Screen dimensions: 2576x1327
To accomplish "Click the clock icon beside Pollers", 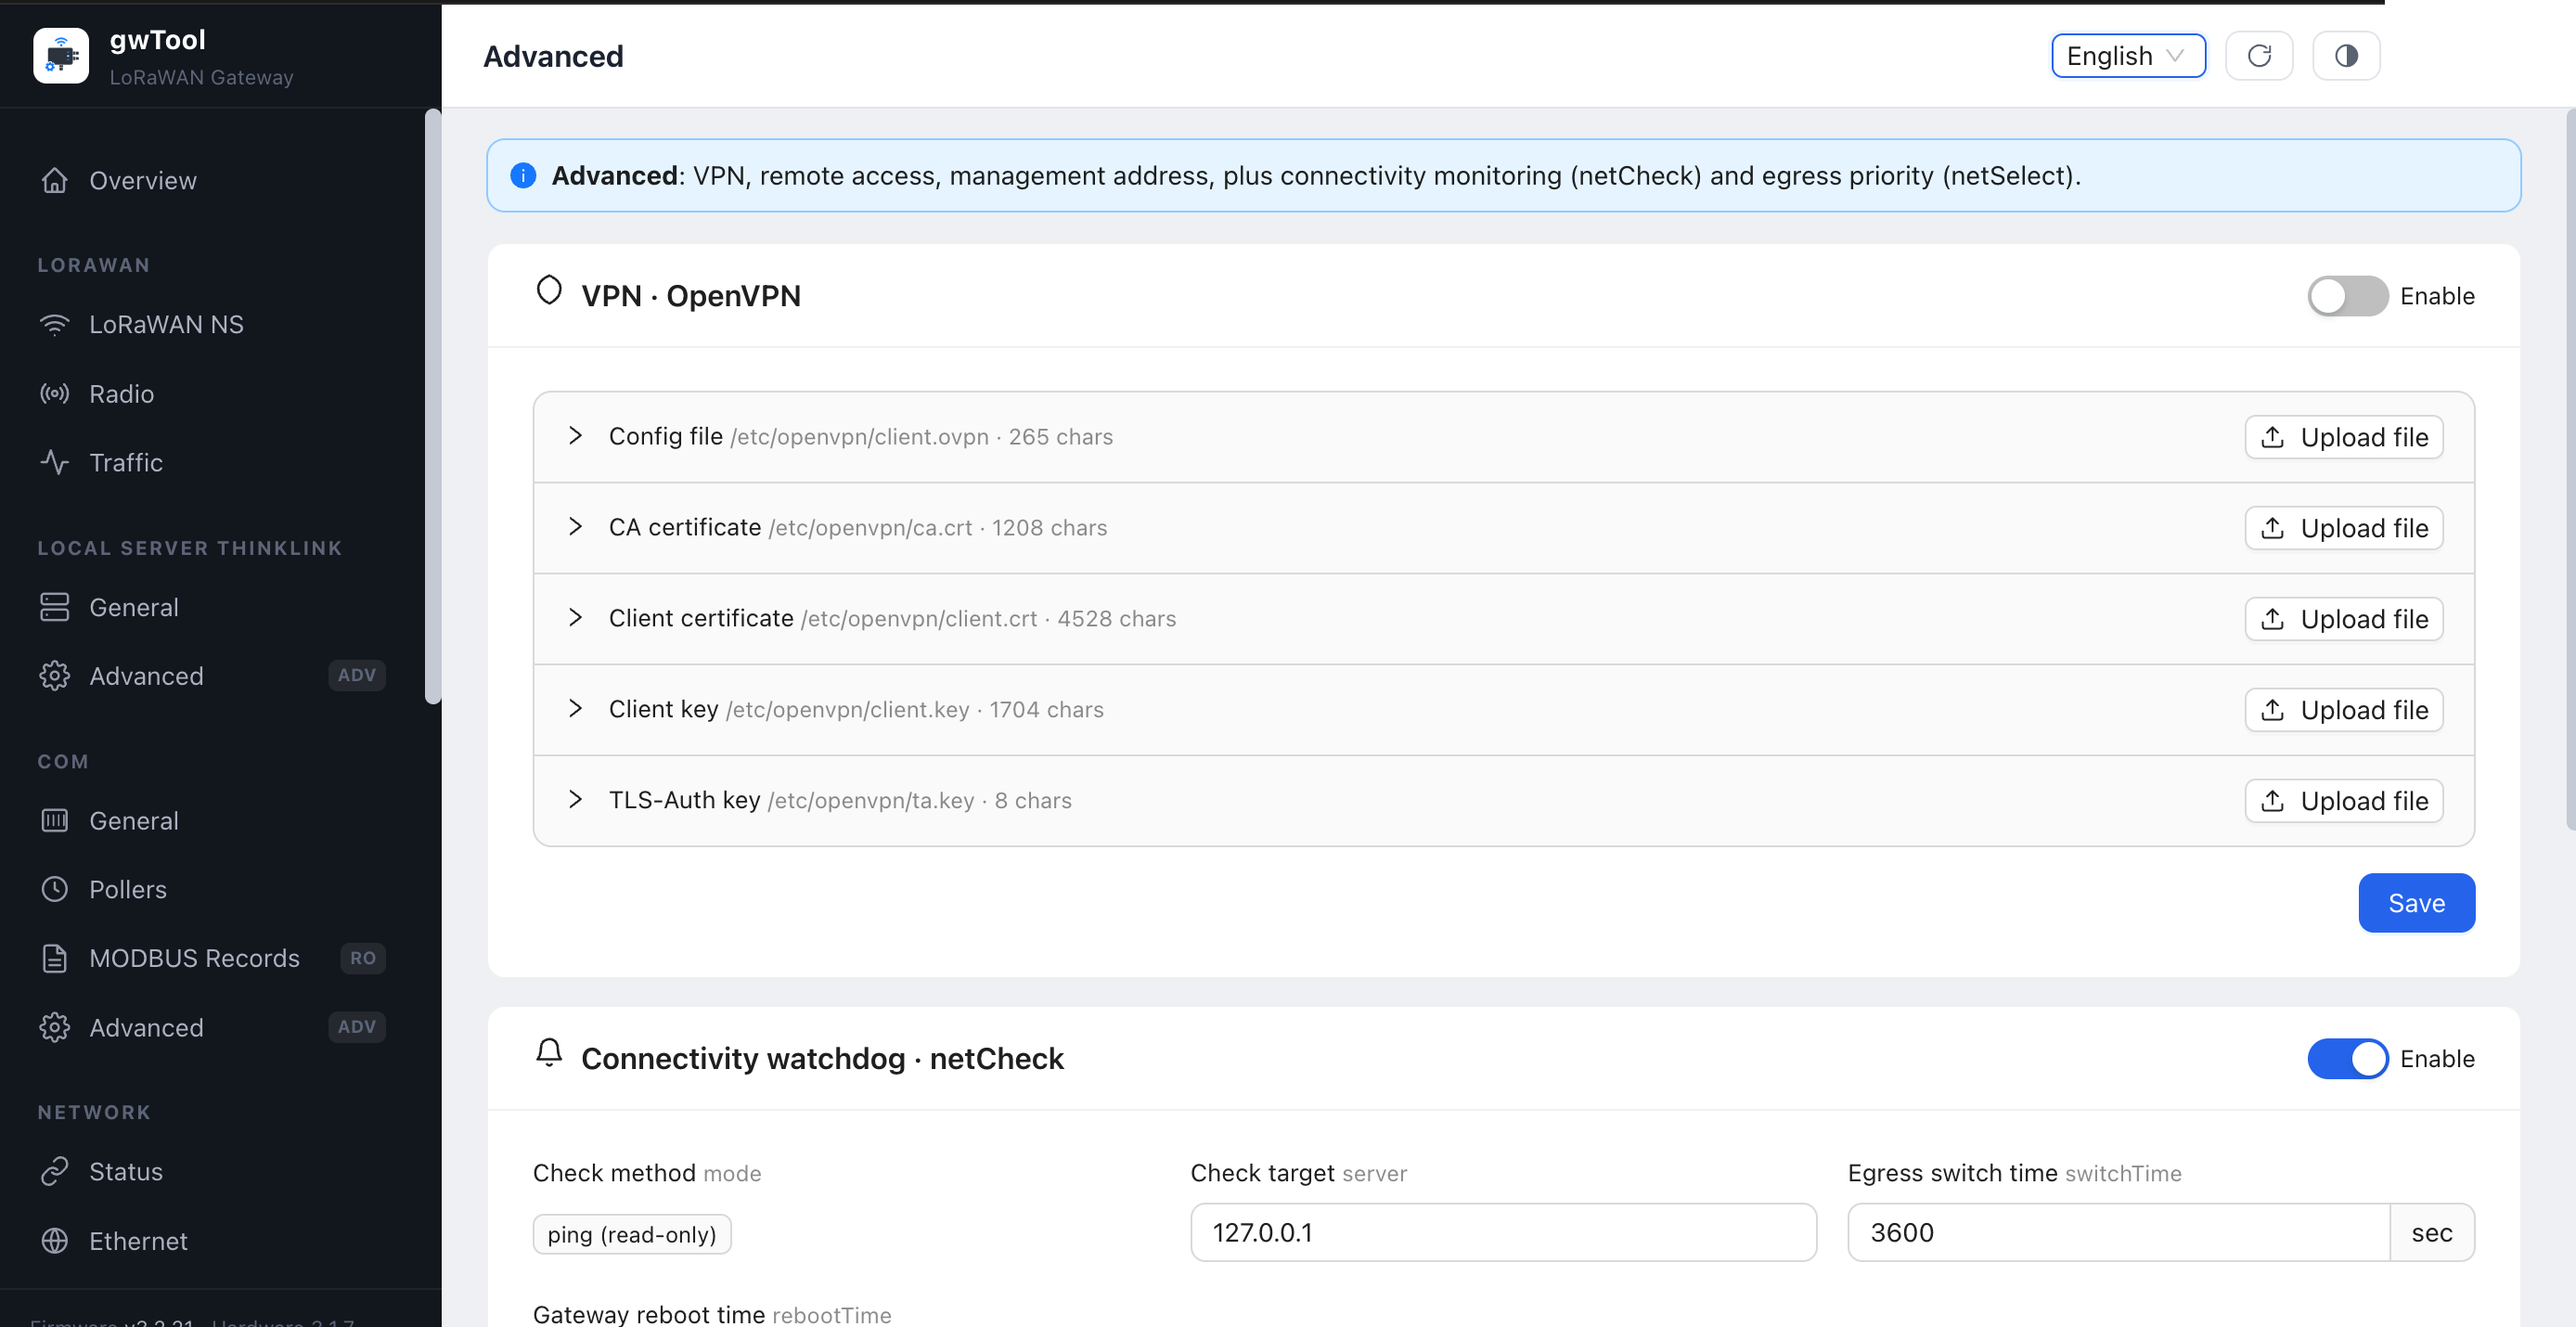I will 55,889.
